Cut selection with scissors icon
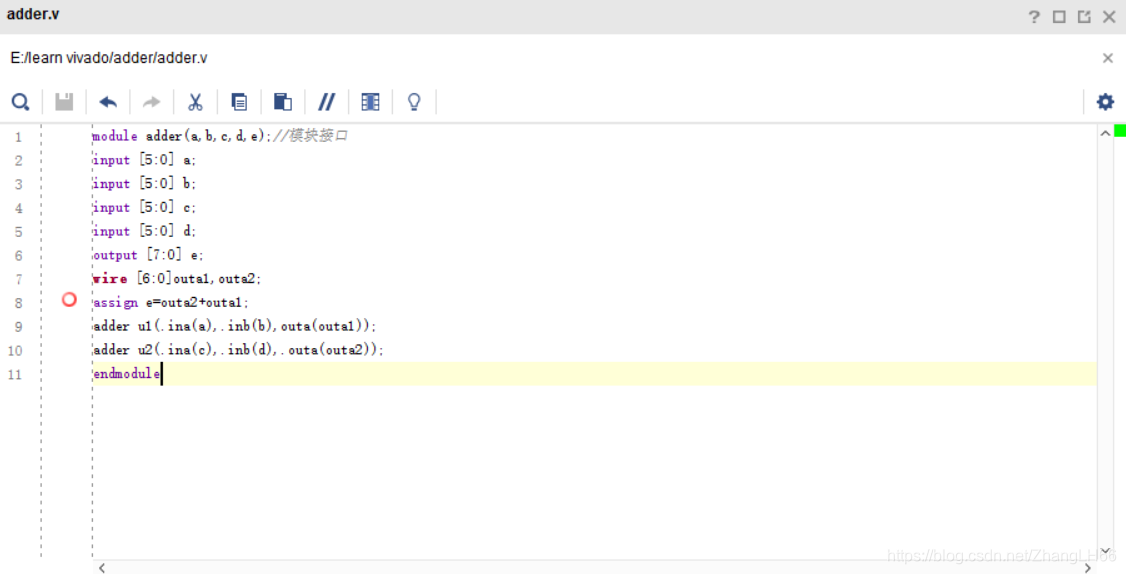The height and width of the screenshot is (574, 1126). 195,102
